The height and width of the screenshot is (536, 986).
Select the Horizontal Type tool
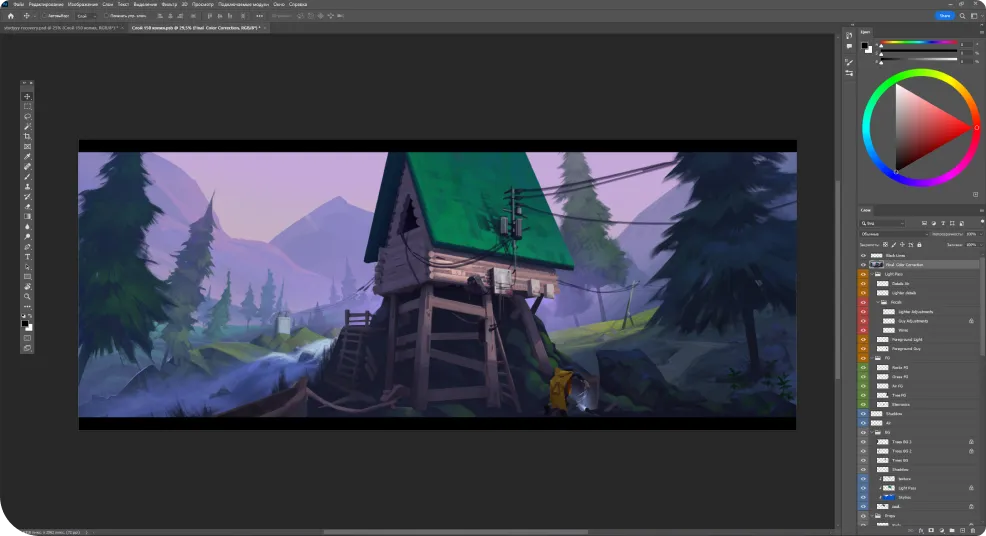(27, 256)
